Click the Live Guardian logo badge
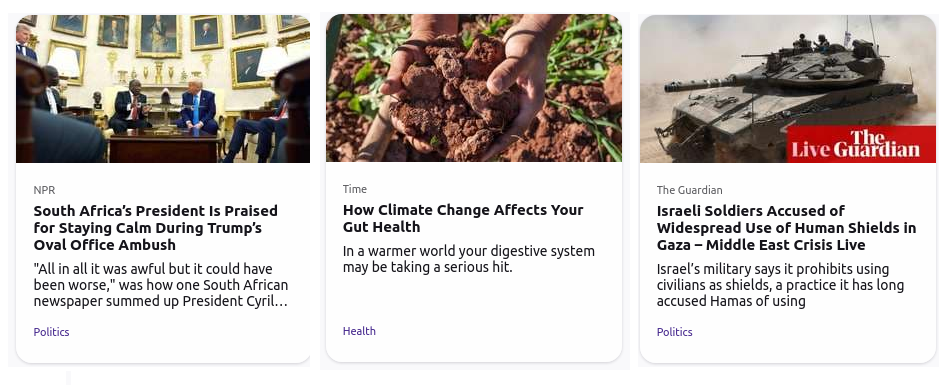This screenshot has height=385, width=952. (861, 145)
